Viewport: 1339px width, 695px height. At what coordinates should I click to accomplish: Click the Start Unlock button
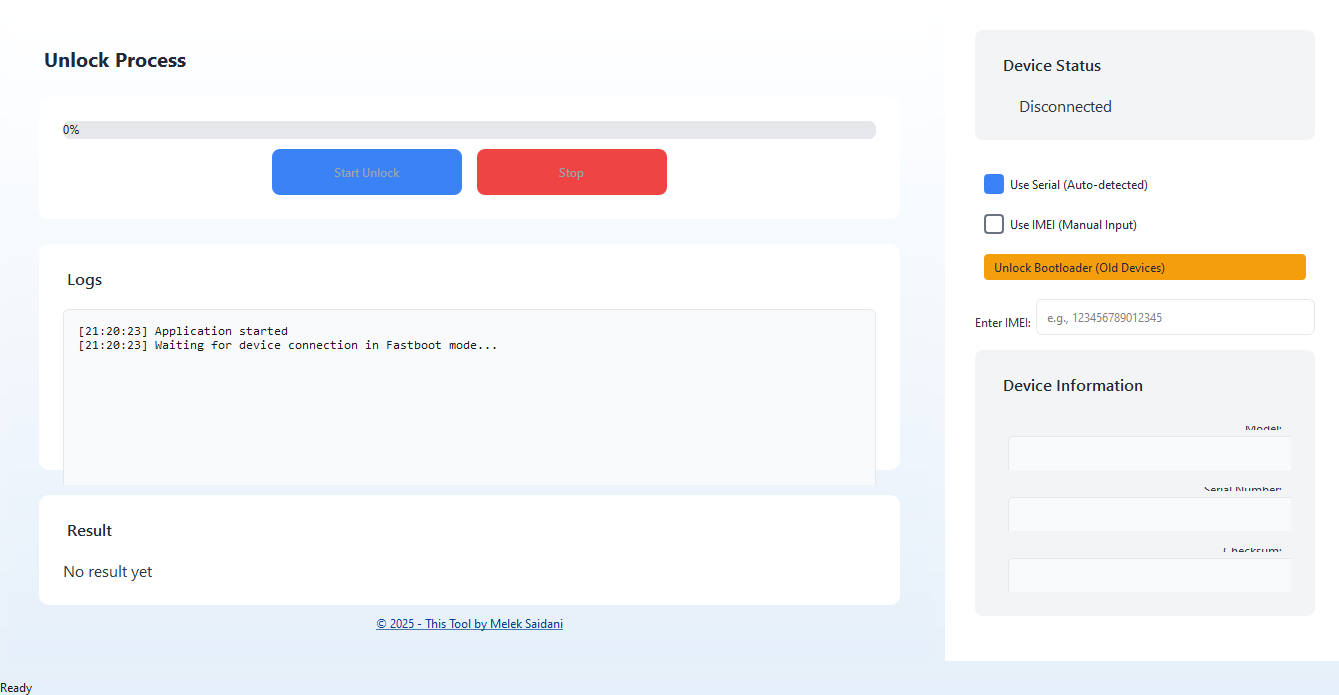coord(367,172)
